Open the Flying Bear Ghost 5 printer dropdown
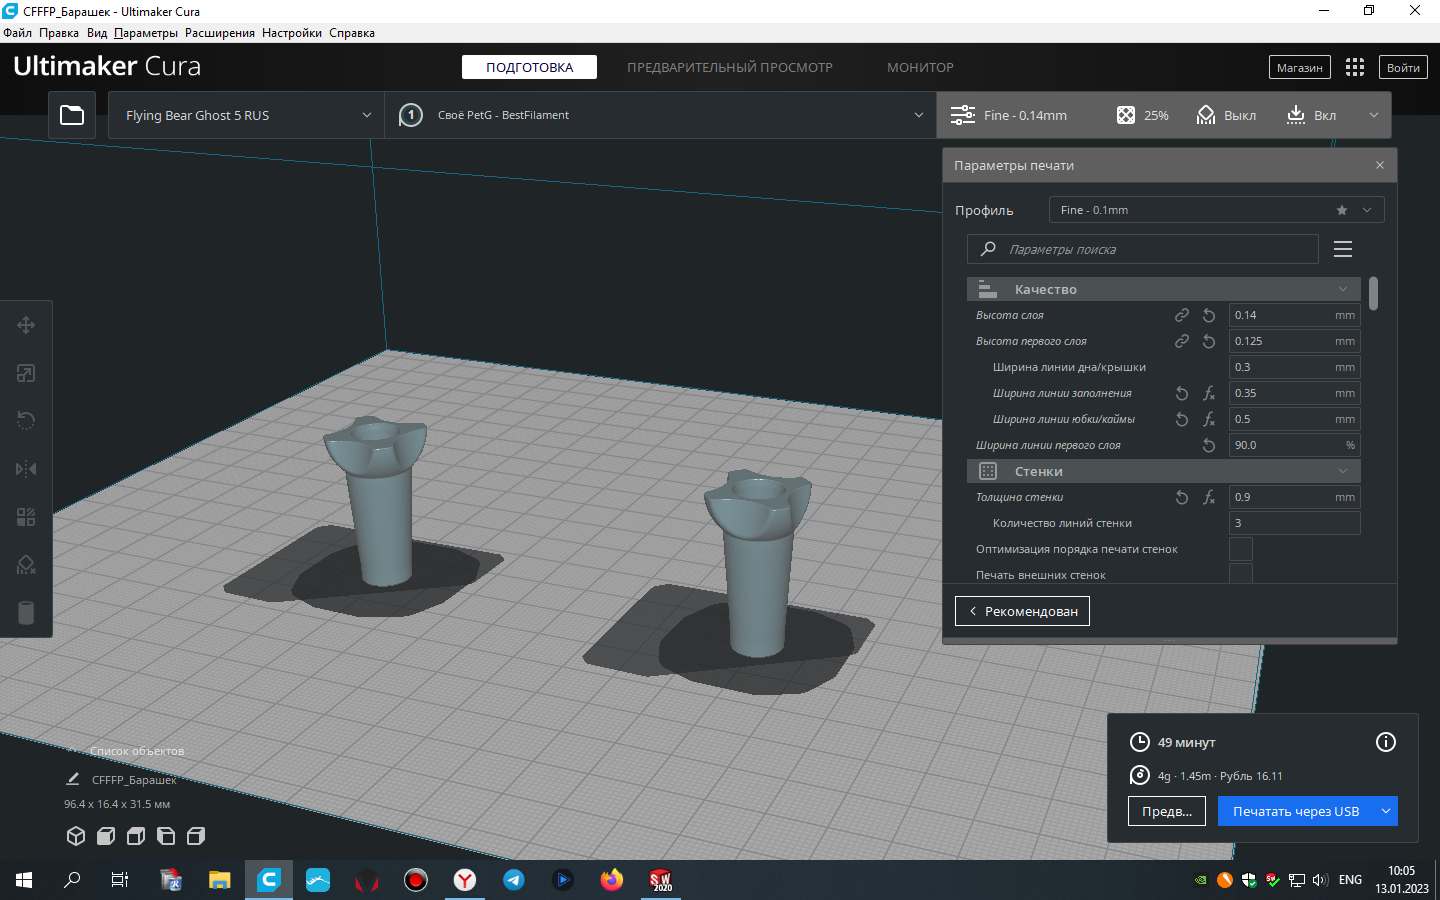This screenshot has height=900, width=1440. [x=246, y=115]
